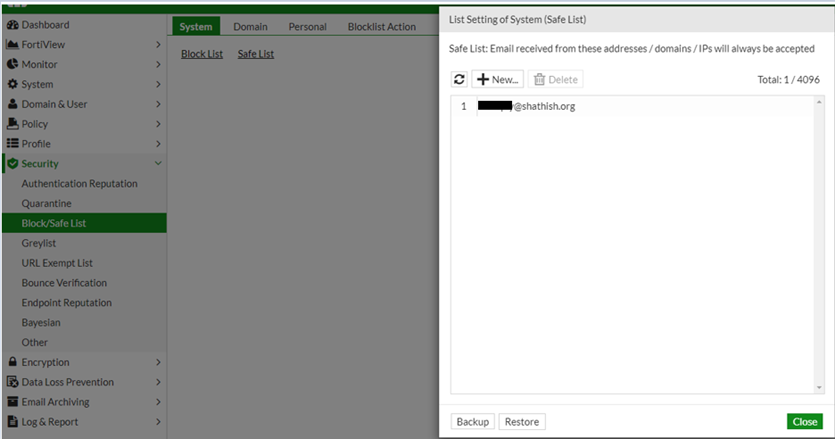
Task: Click the Security shield icon
Action: (x=13, y=164)
